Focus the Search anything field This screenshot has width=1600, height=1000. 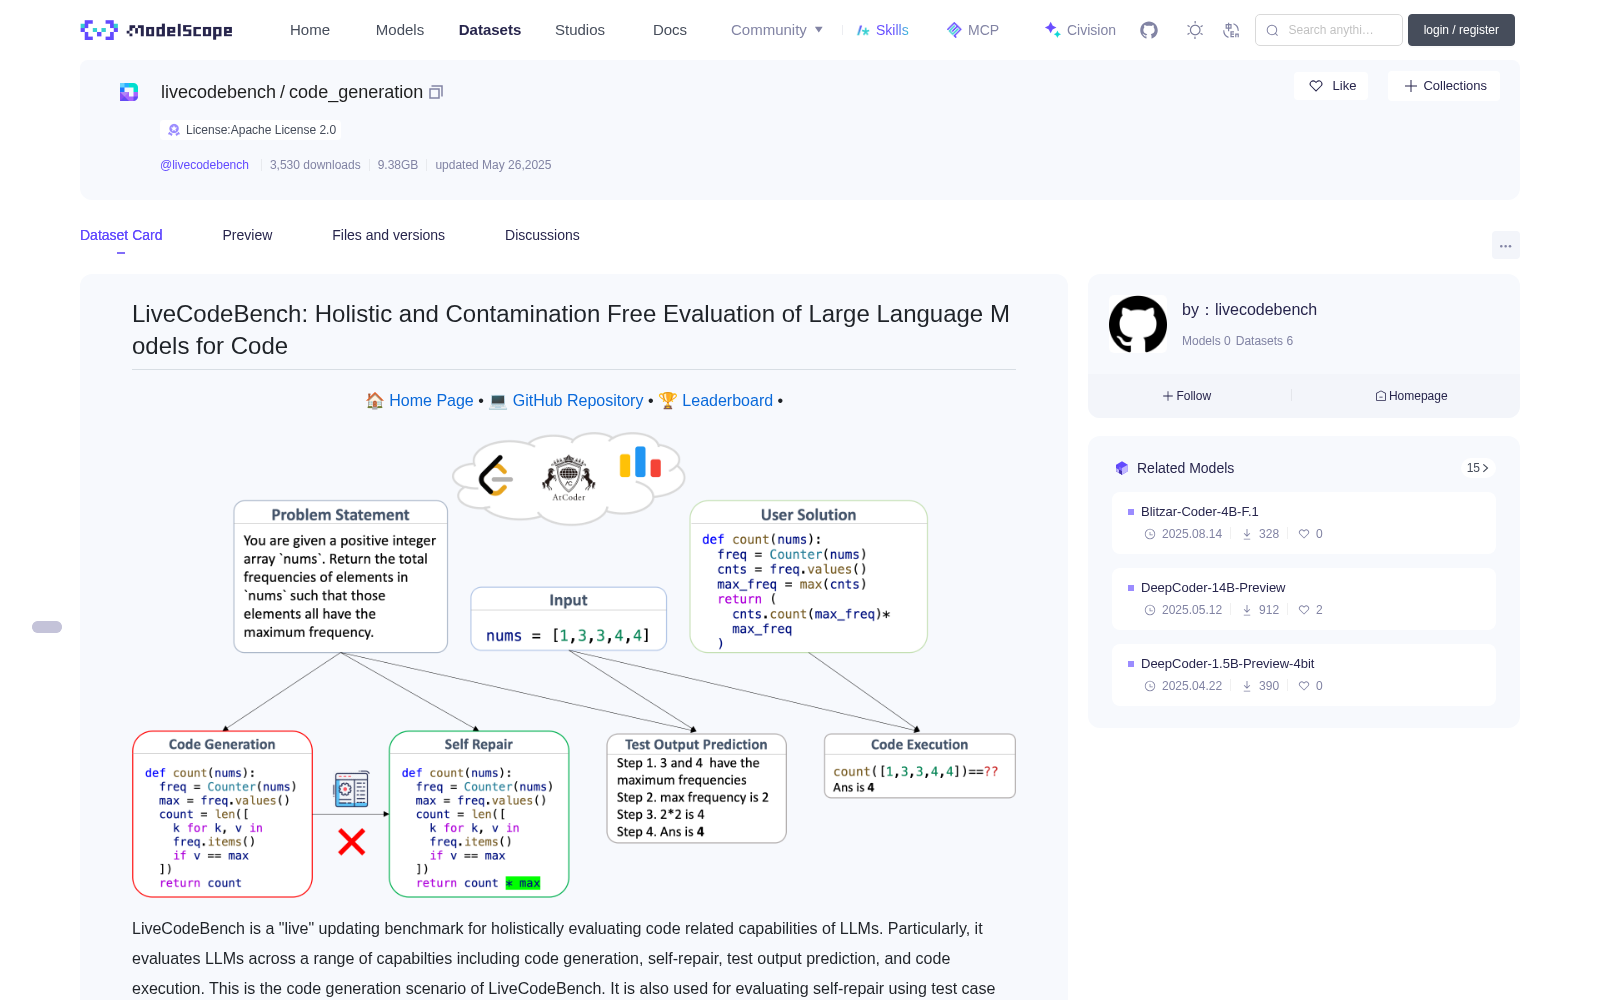[x=1329, y=30]
